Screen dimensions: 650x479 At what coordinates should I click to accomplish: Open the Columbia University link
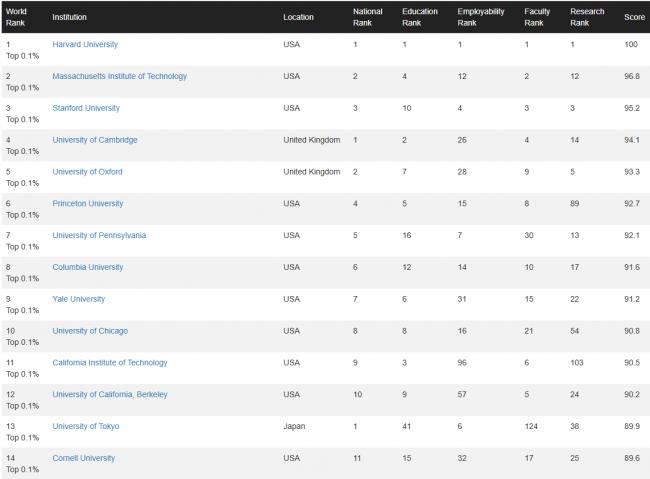87,267
